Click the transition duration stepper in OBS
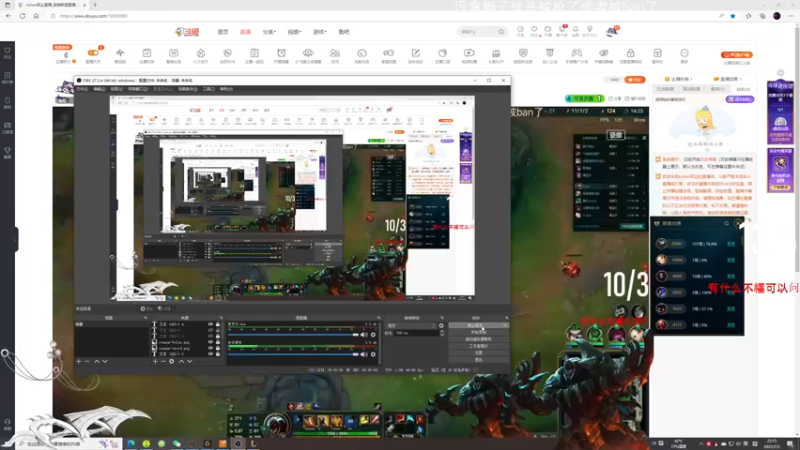This screenshot has width=800, height=450. (x=441, y=333)
